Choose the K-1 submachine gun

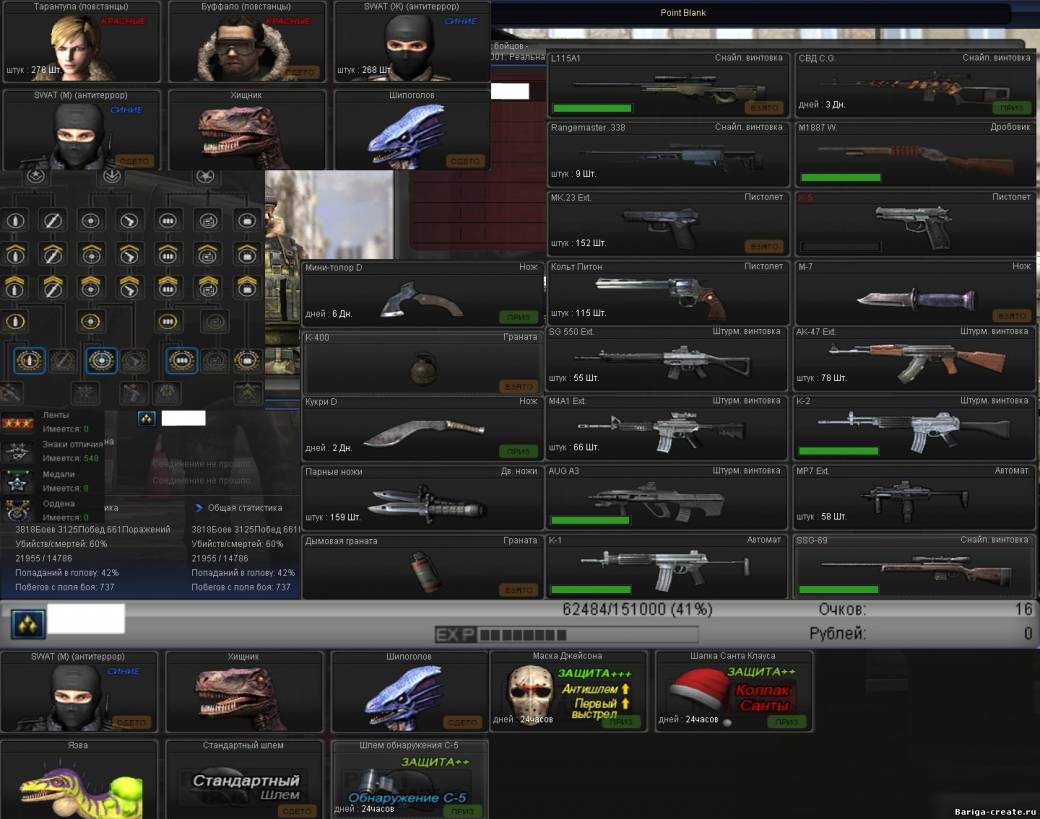(667, 566)
